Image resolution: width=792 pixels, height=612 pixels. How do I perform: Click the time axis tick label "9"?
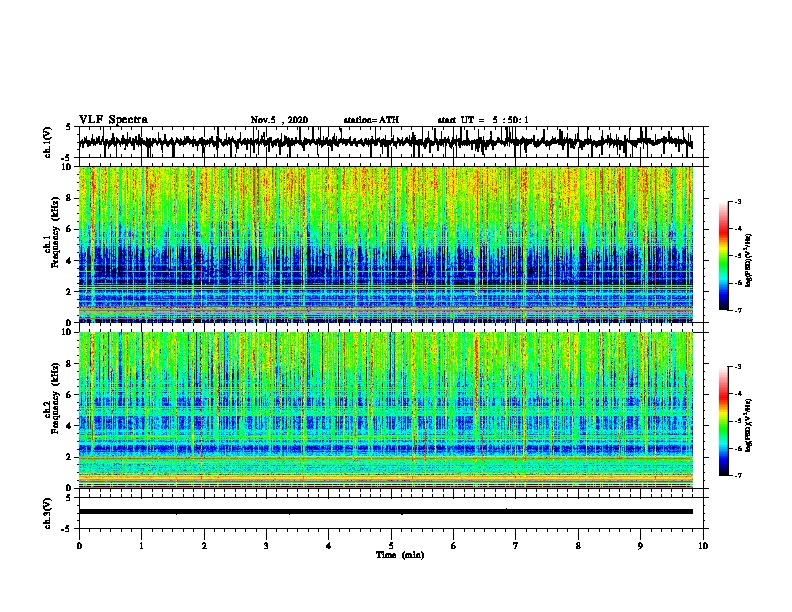coord(640,546)
